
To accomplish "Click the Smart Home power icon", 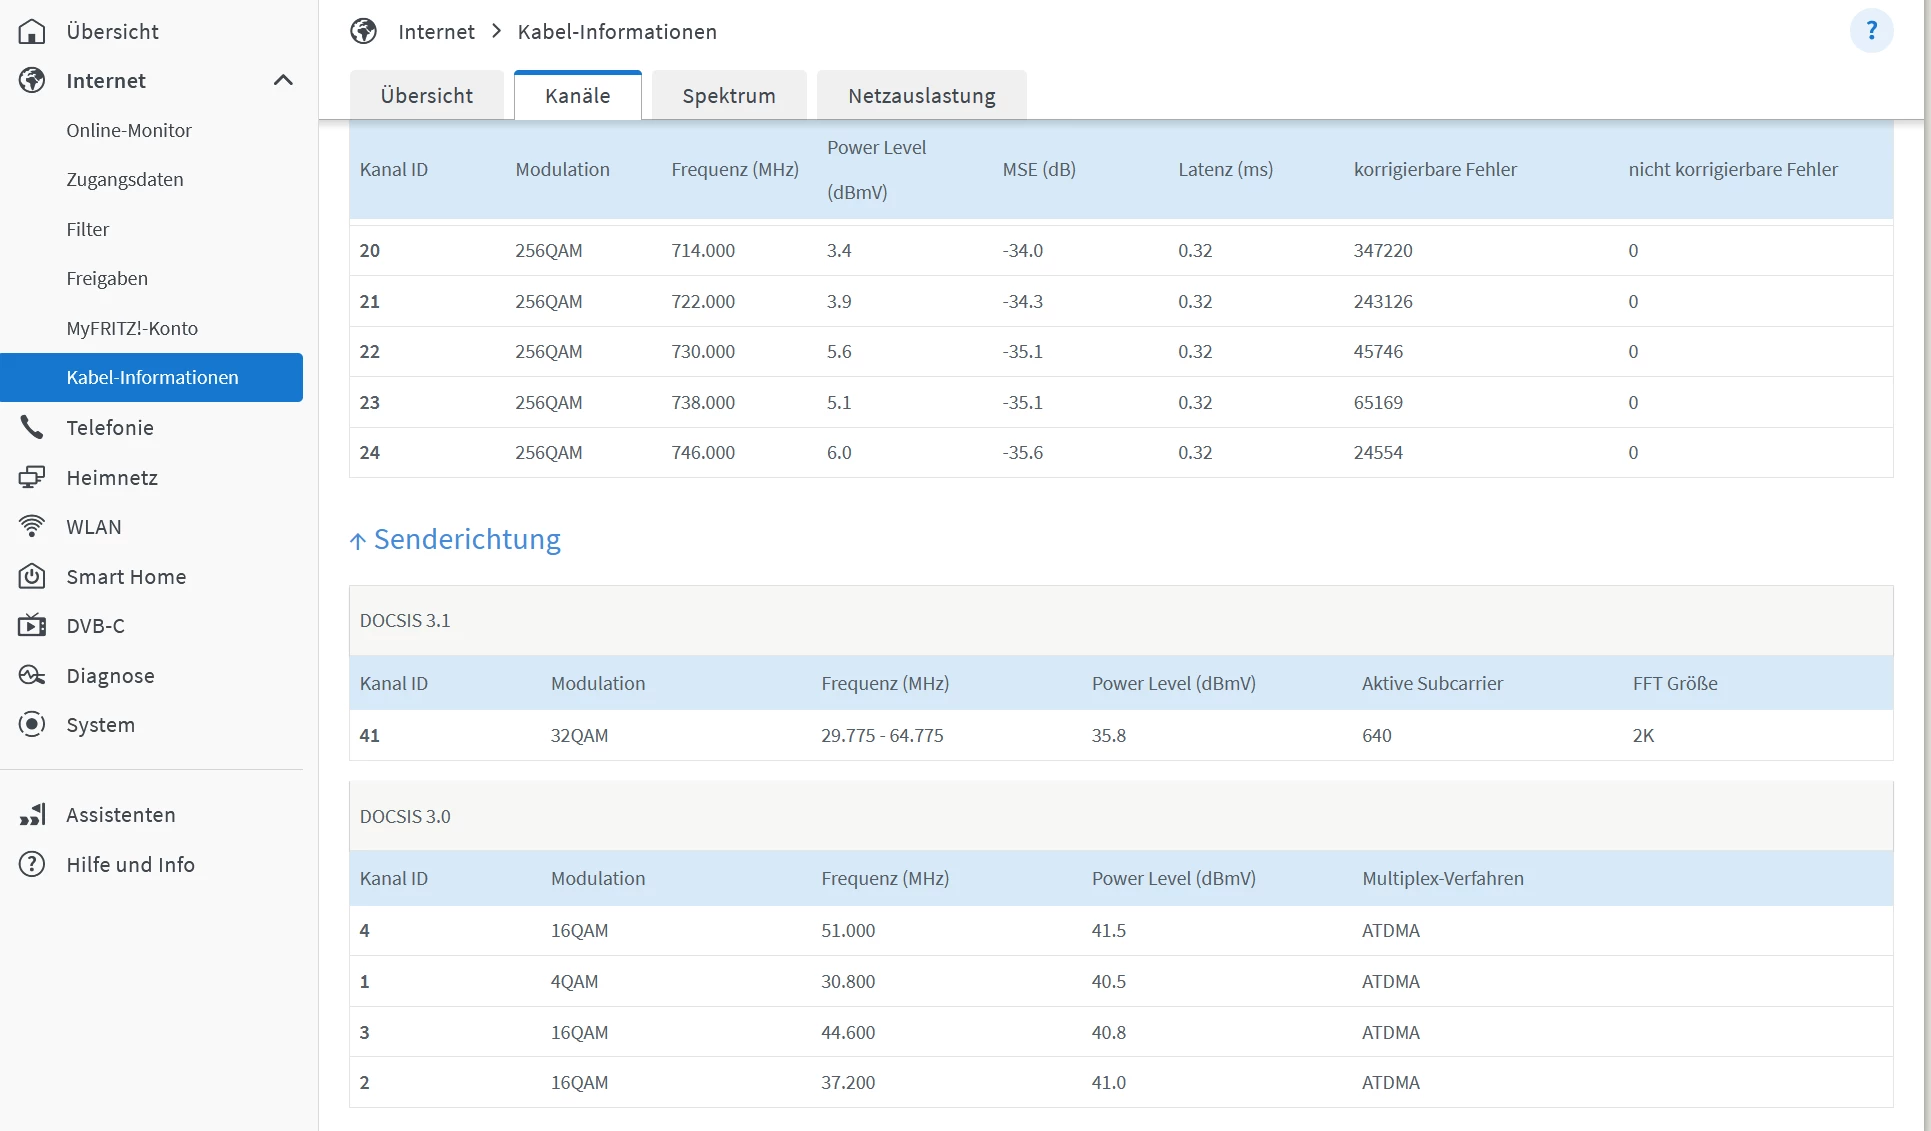I will 32,576.
